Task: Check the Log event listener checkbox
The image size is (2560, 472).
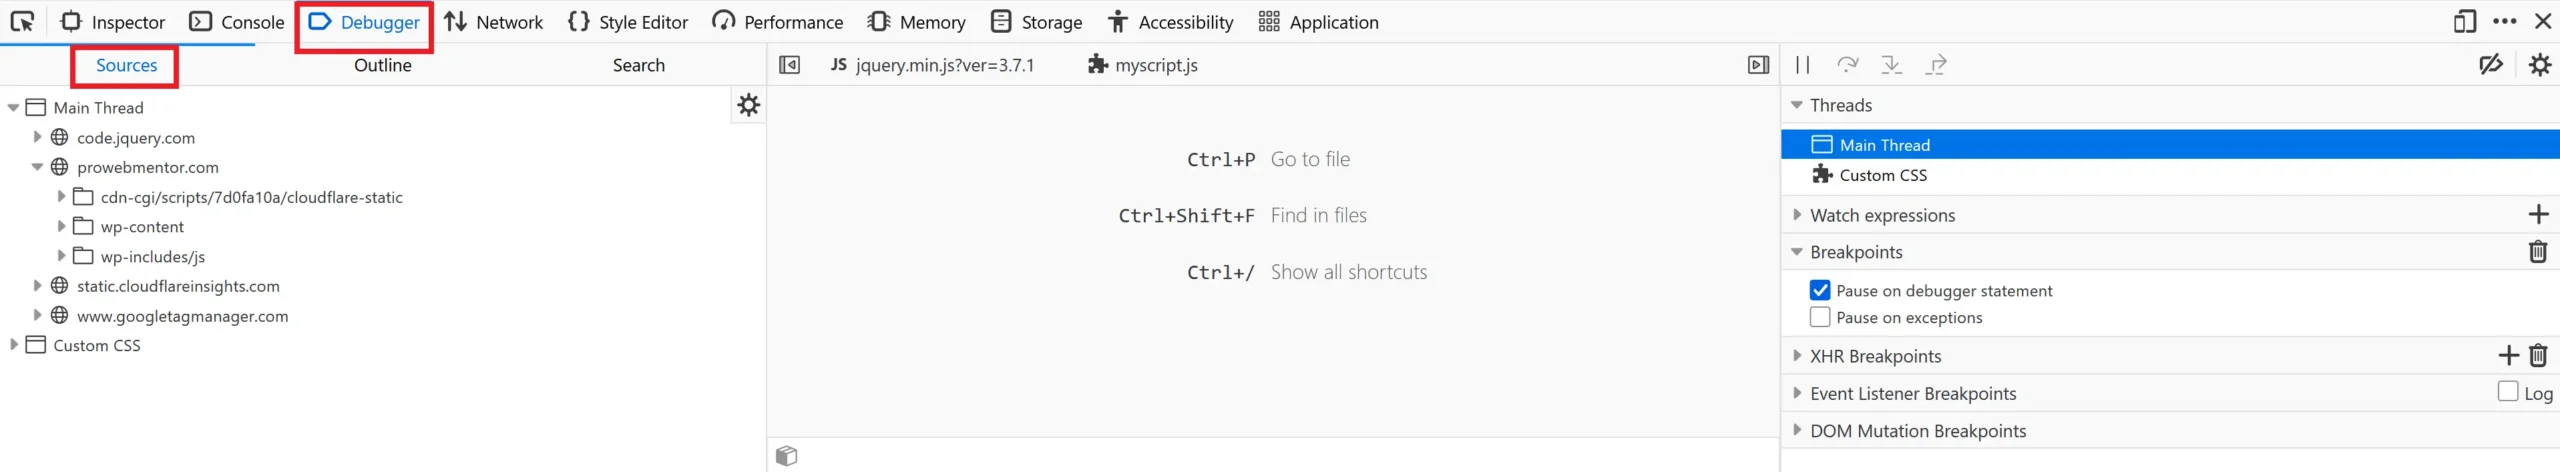Action: point(2507,391)
